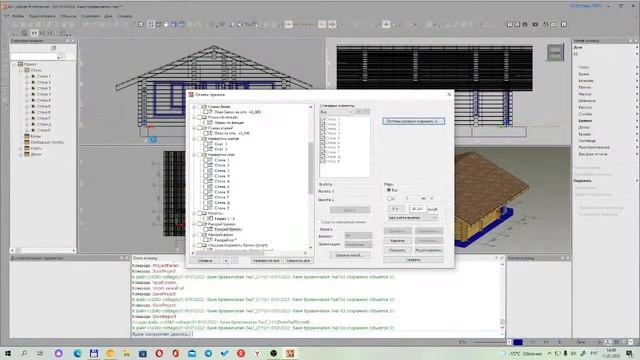Collapse the Стены node in the left tree
This screenshot has height=360, width=640.
click(x=20, y=70)
